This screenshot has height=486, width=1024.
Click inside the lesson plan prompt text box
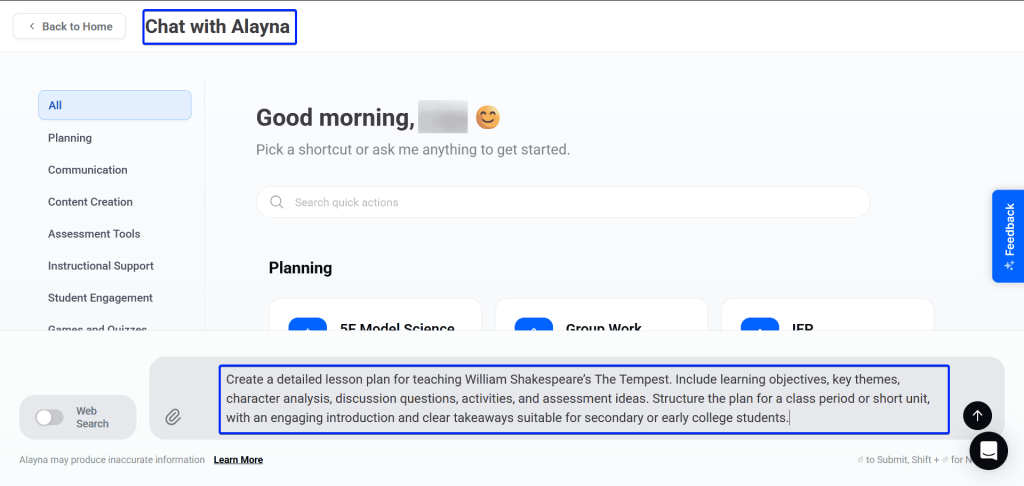coord(583,399)
